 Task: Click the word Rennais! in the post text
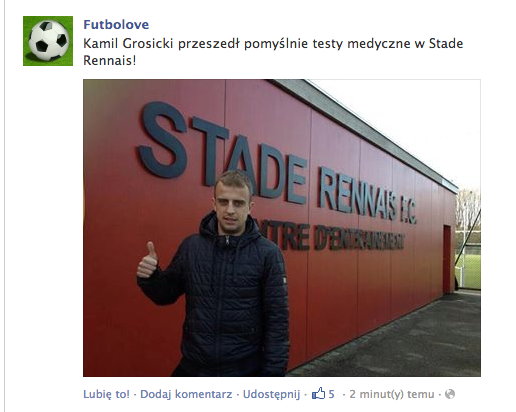pyautogui.click(x=110, y=61)
